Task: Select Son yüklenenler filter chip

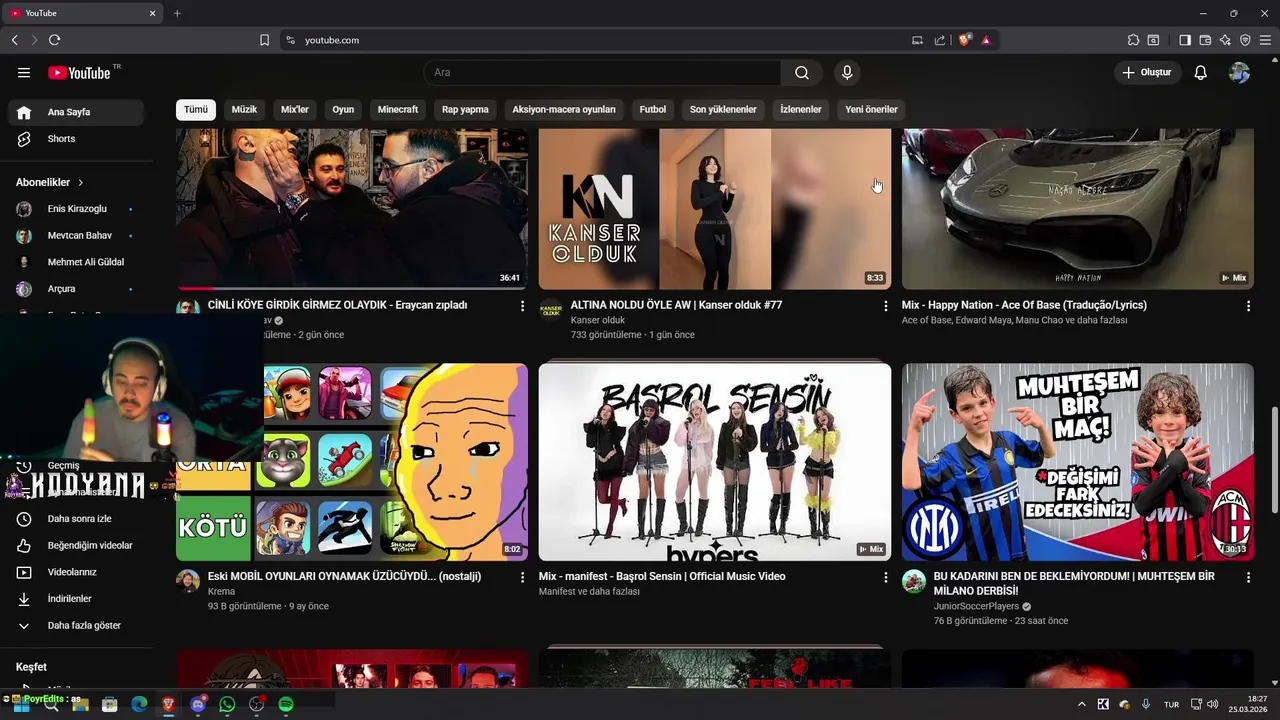Action: [723, 109]
